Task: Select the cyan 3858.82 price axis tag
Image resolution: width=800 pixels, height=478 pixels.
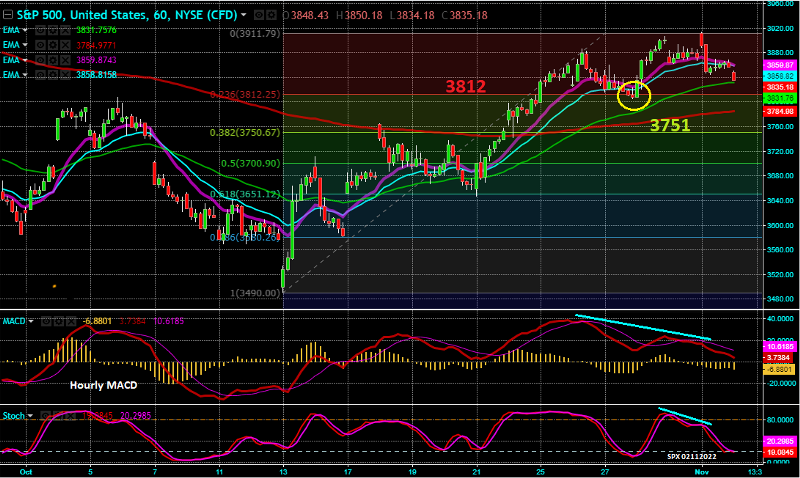Action: (780, 76)
